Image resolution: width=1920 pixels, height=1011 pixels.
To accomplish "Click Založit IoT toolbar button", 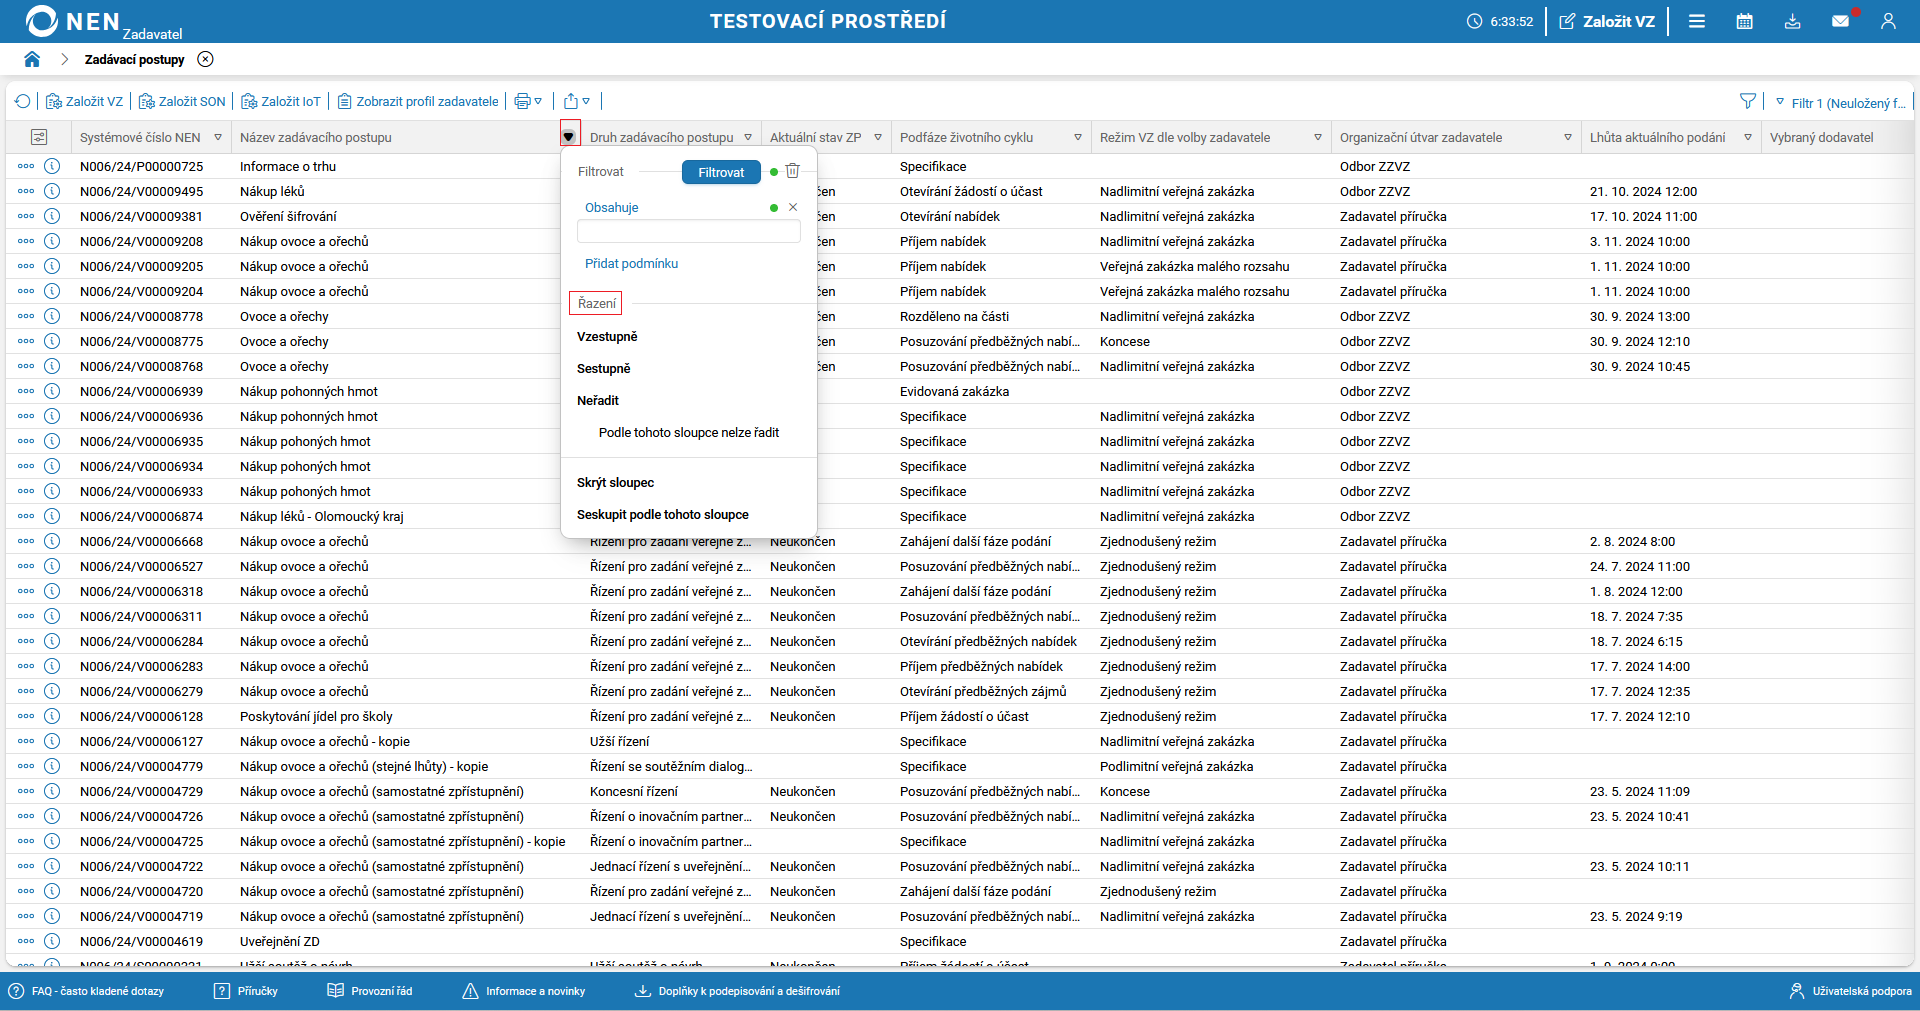I will pyautogui.click(x=281, y=101).
